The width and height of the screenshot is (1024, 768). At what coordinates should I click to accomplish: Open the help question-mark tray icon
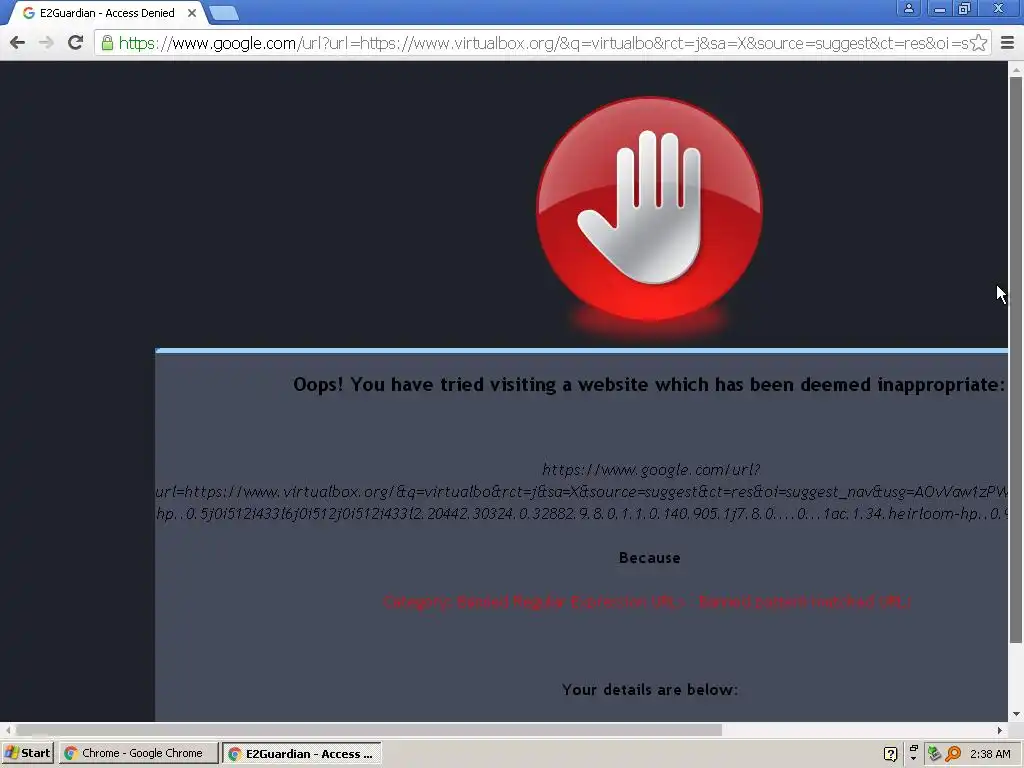890,754
